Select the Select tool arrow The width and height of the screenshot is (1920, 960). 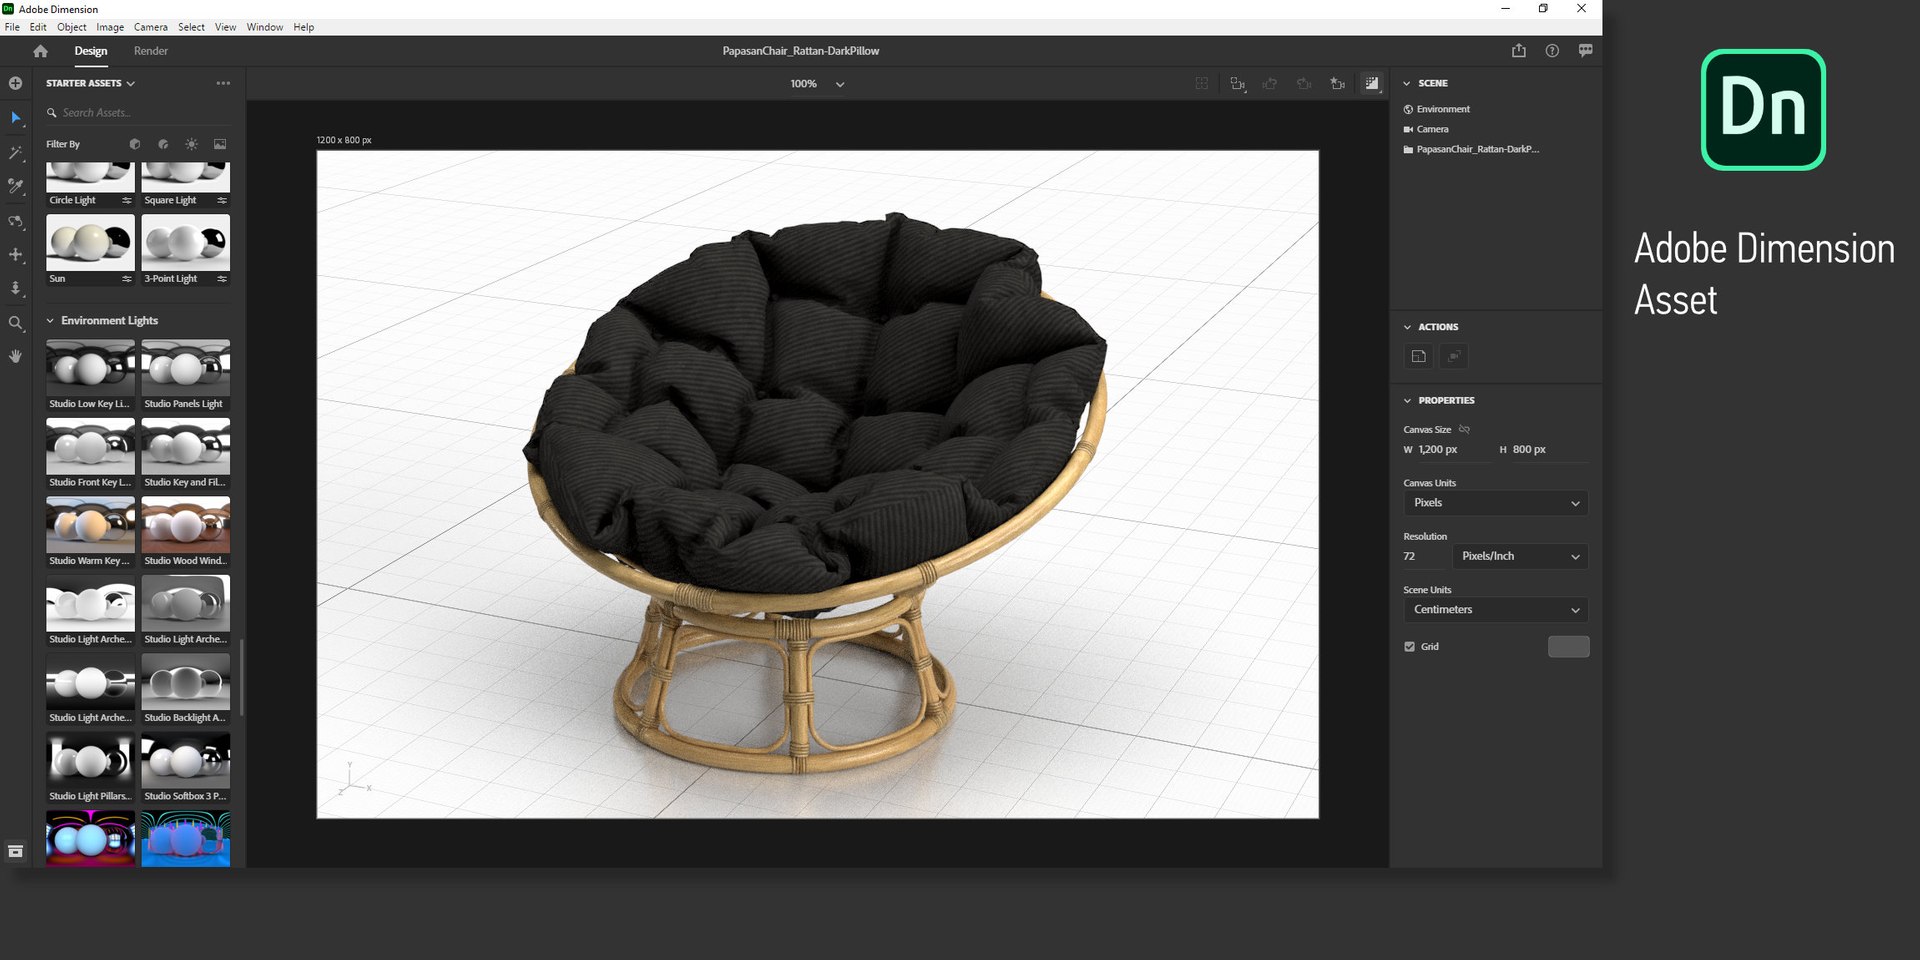pyautogui.click(x=15, y=118)
